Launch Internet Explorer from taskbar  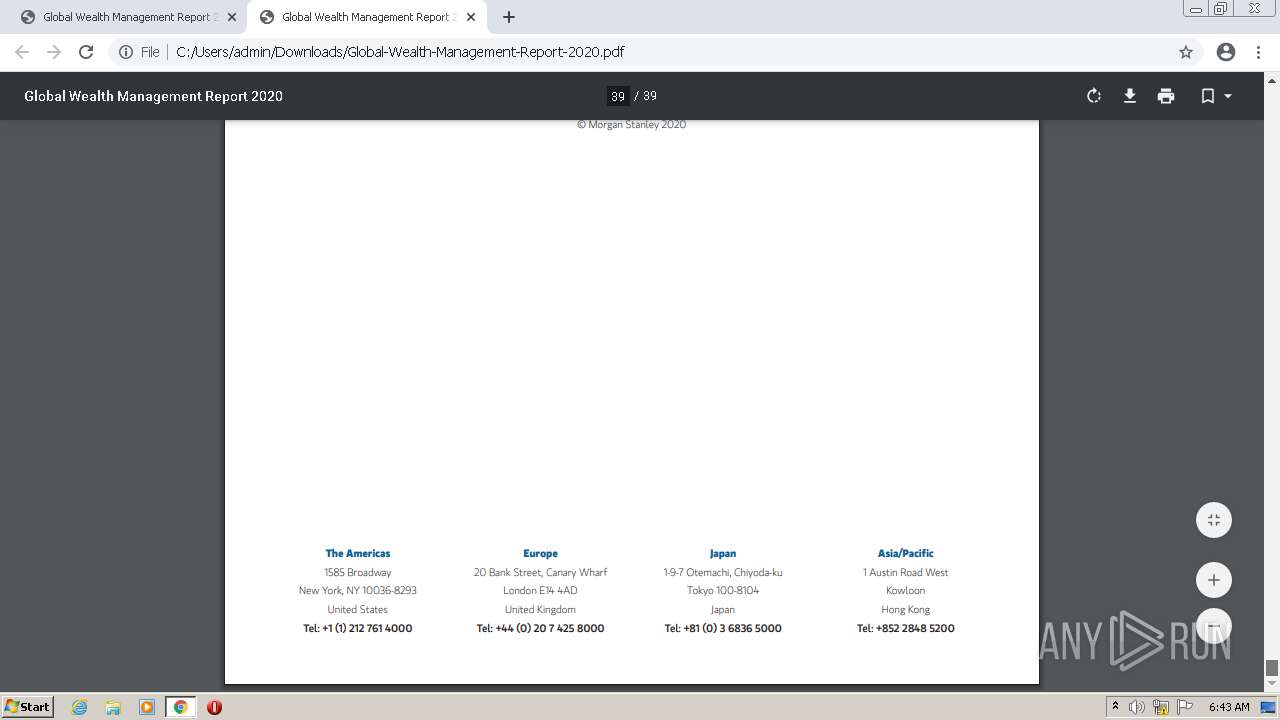(x=80, y=707)
